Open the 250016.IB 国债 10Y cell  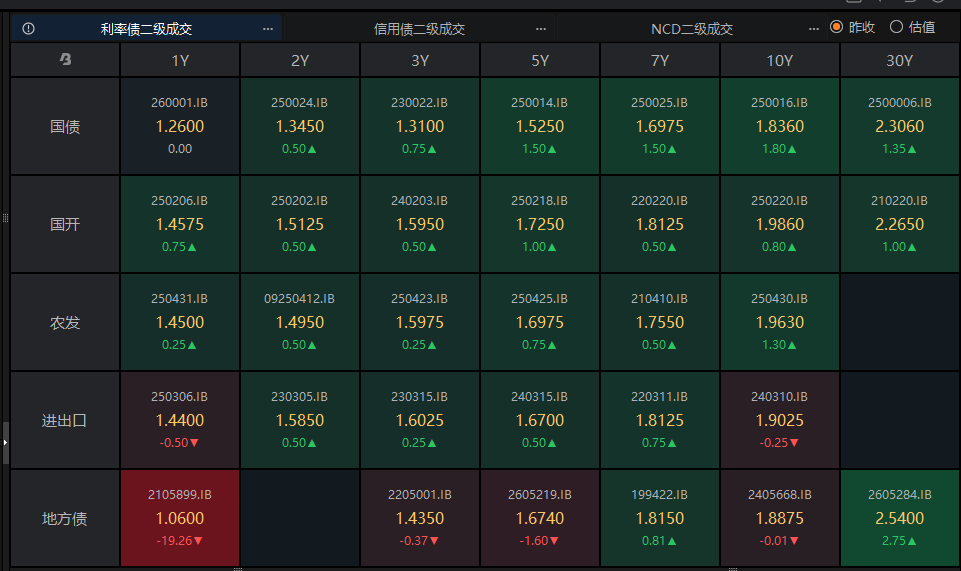(780, 126)
